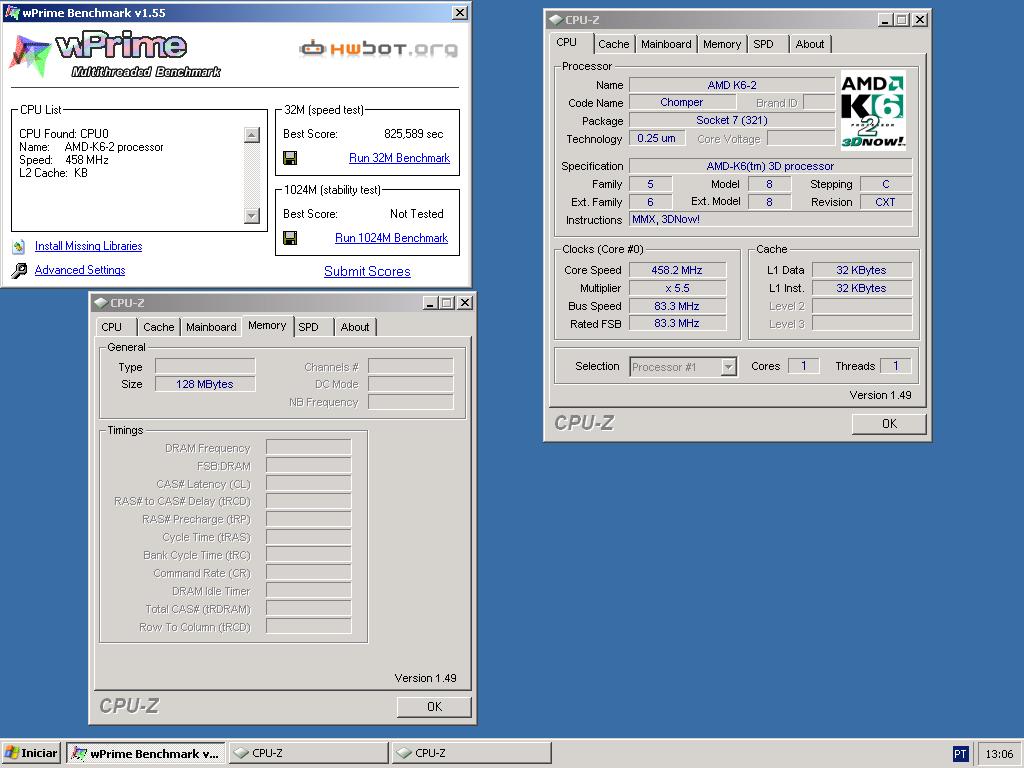Click the Multiplier x 5.5 value
The width and height of the screenshot is (1024, 768).
(x=677, y=289)
